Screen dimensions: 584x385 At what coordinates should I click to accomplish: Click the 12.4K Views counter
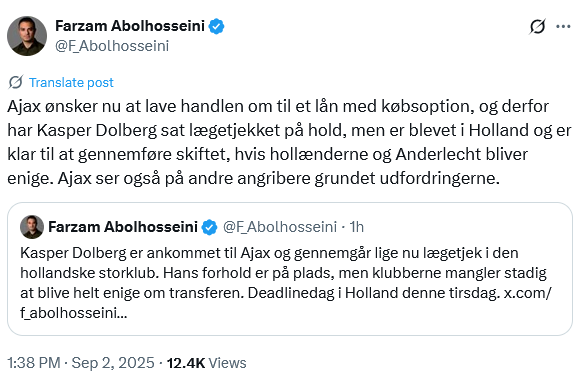(x=206, y=363)
